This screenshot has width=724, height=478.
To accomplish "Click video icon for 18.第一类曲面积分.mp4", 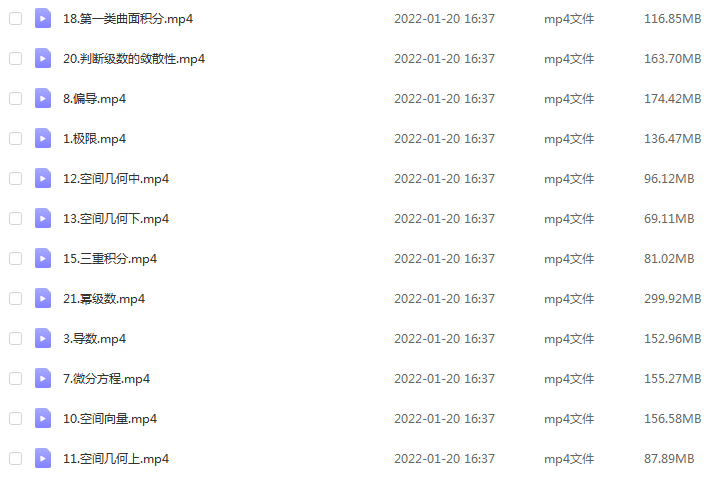I will 43,18.
